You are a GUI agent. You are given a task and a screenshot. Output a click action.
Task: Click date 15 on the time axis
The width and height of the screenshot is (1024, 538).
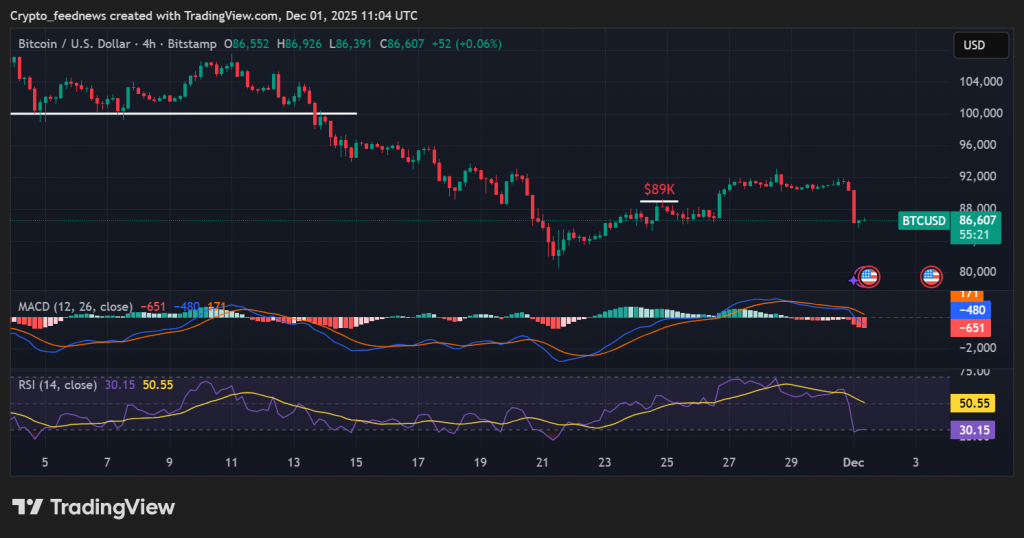[356, 463]
